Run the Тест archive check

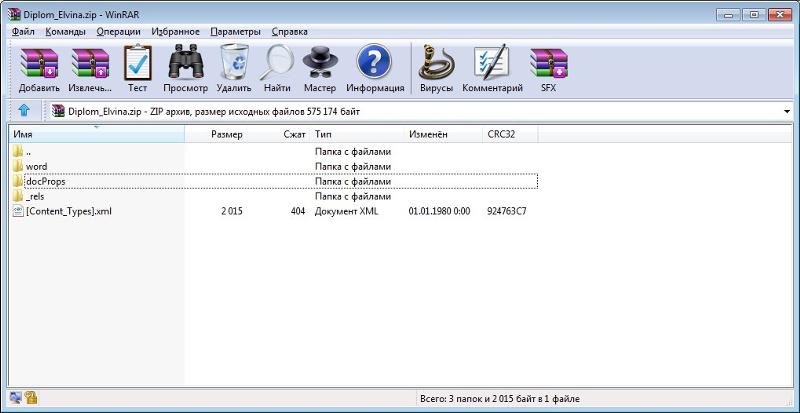[138, 62]
